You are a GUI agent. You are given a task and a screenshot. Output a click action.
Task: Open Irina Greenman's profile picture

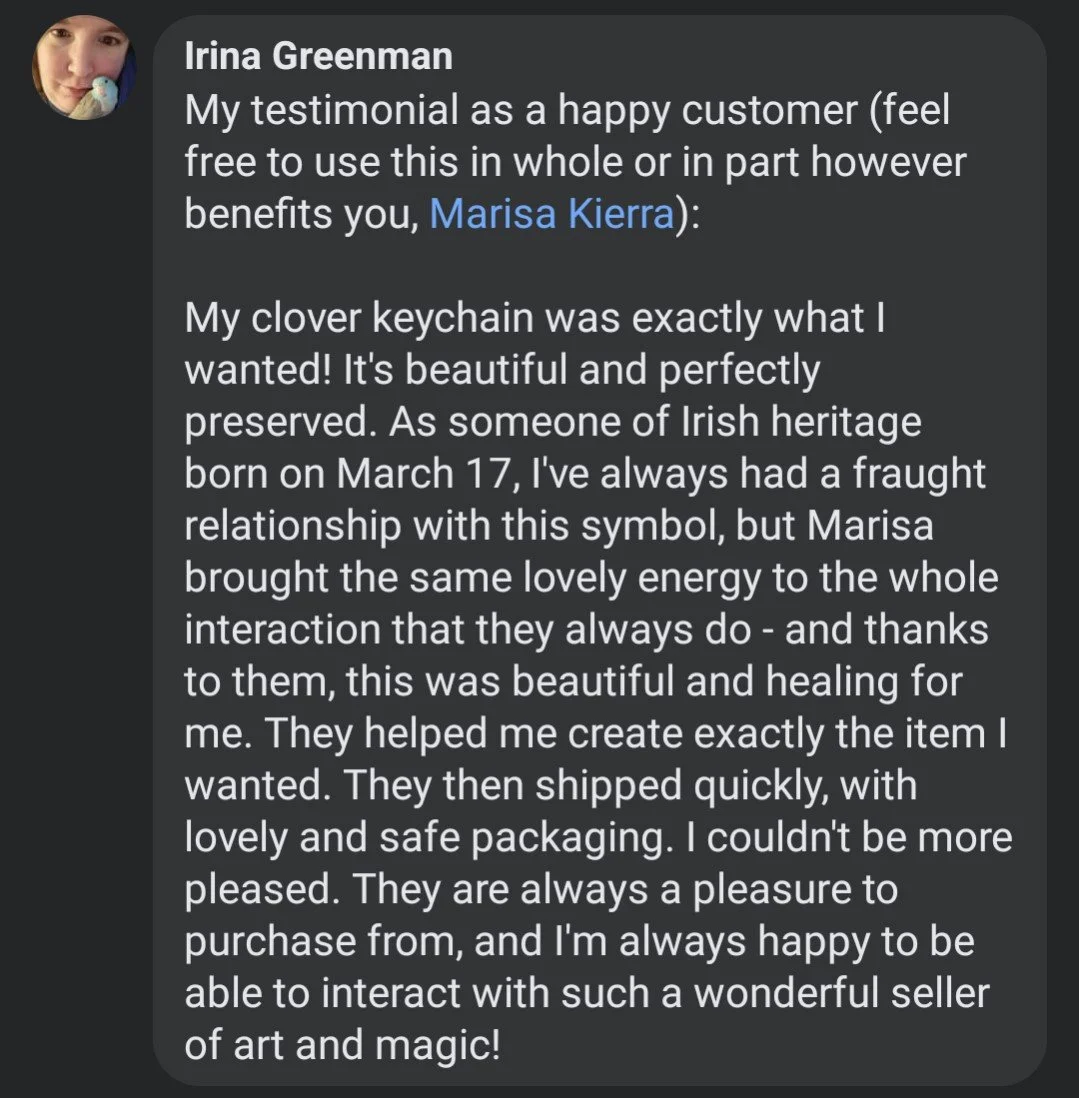coord(83,67)
